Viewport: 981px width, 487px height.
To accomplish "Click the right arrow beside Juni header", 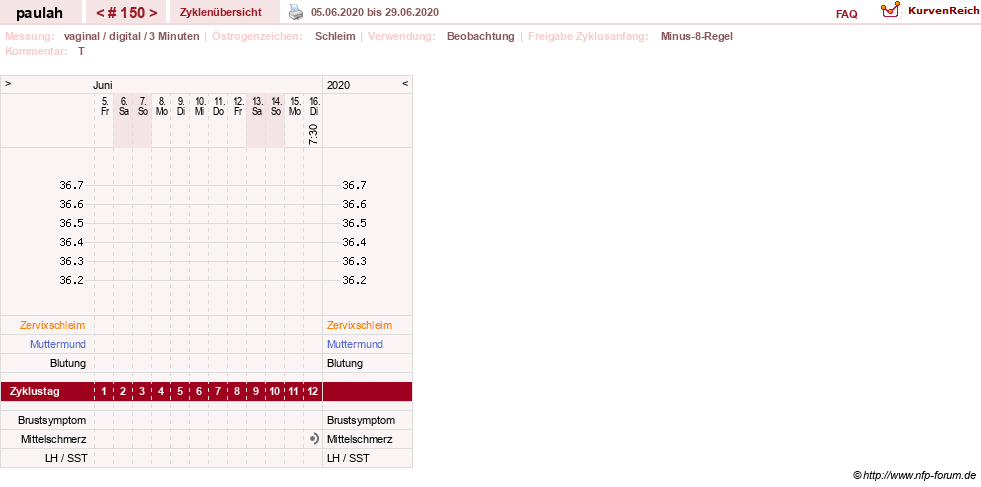I will (8, 83).
